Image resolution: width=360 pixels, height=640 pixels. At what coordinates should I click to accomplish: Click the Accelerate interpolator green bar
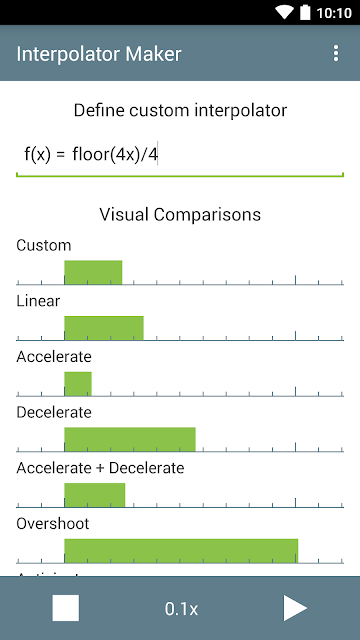78,384
